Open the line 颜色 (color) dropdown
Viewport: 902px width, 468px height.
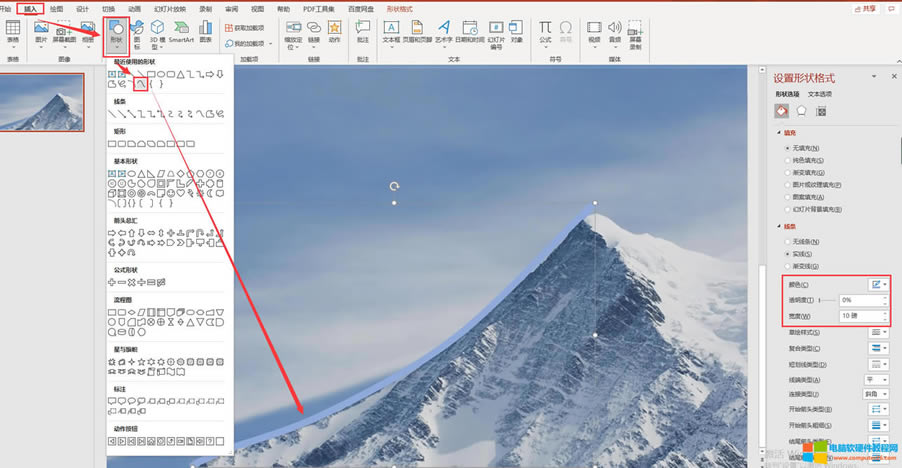878,285
